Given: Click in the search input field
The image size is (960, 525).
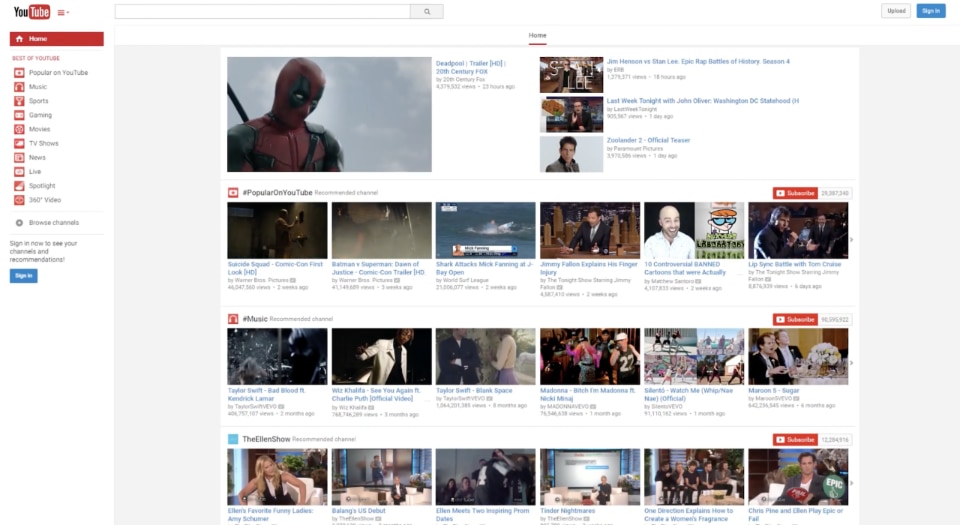Looking at the screenshot, I should click(x=262, y=12).
